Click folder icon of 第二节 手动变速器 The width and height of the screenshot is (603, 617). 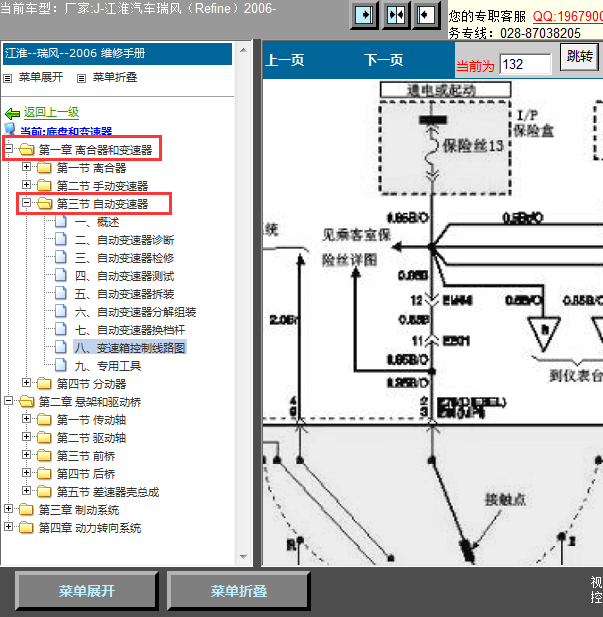(44, 185)
